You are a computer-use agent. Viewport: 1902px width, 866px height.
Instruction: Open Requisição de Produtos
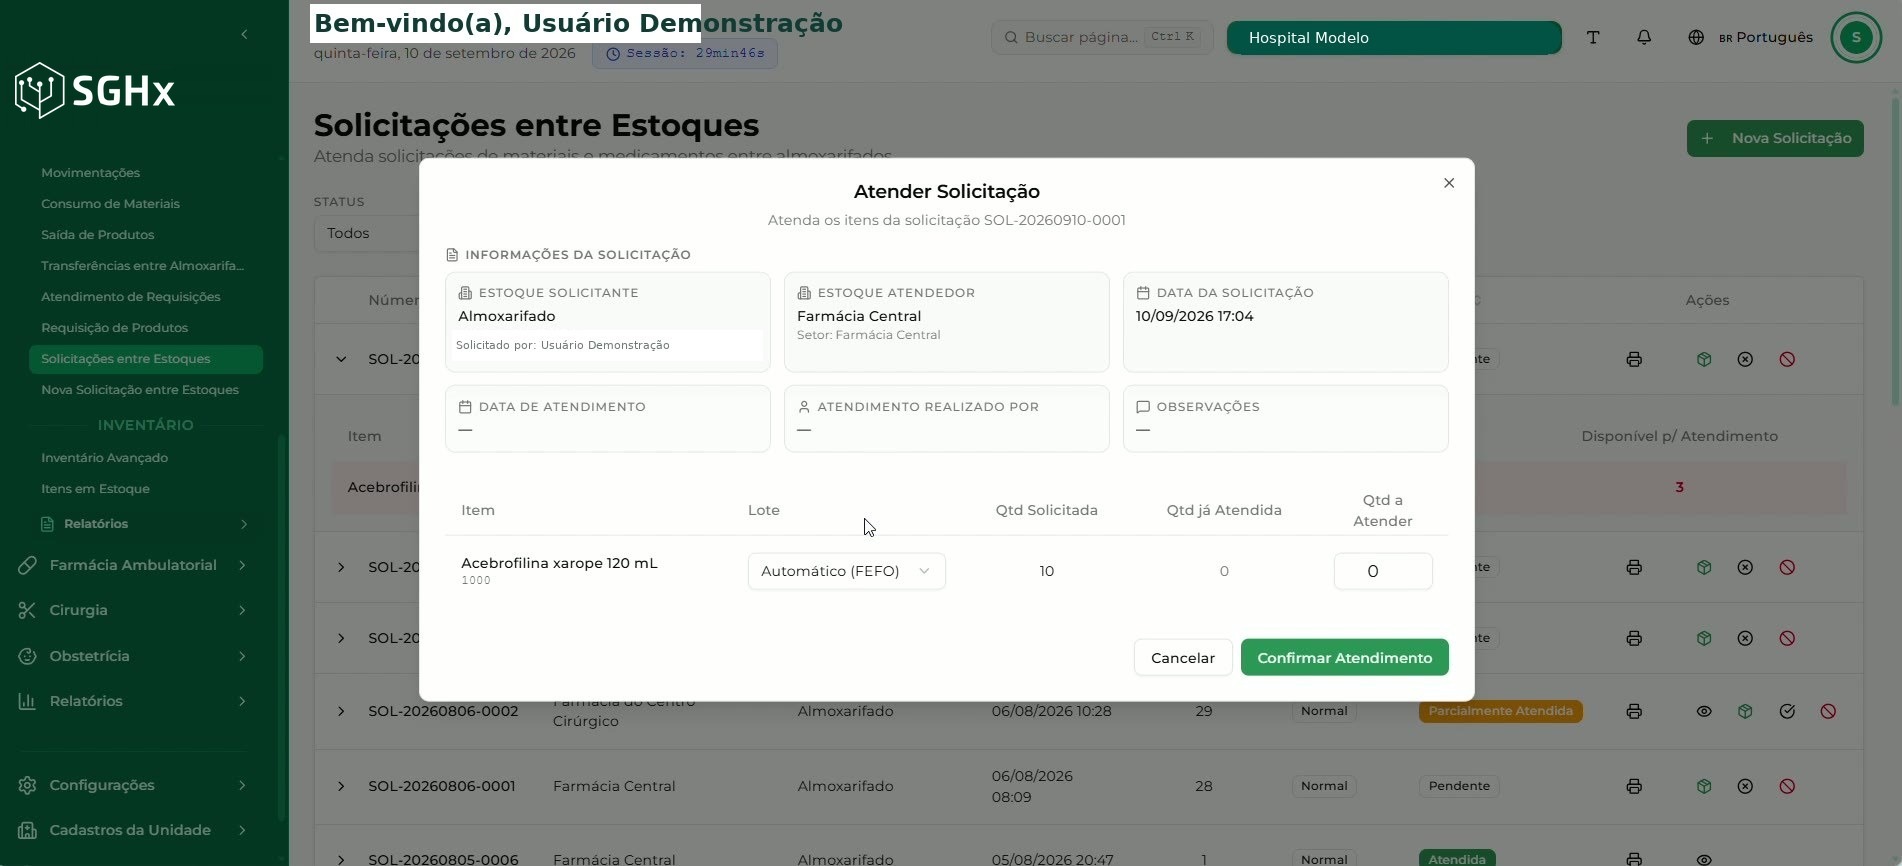pyautogui.click(x=114, y=328)
